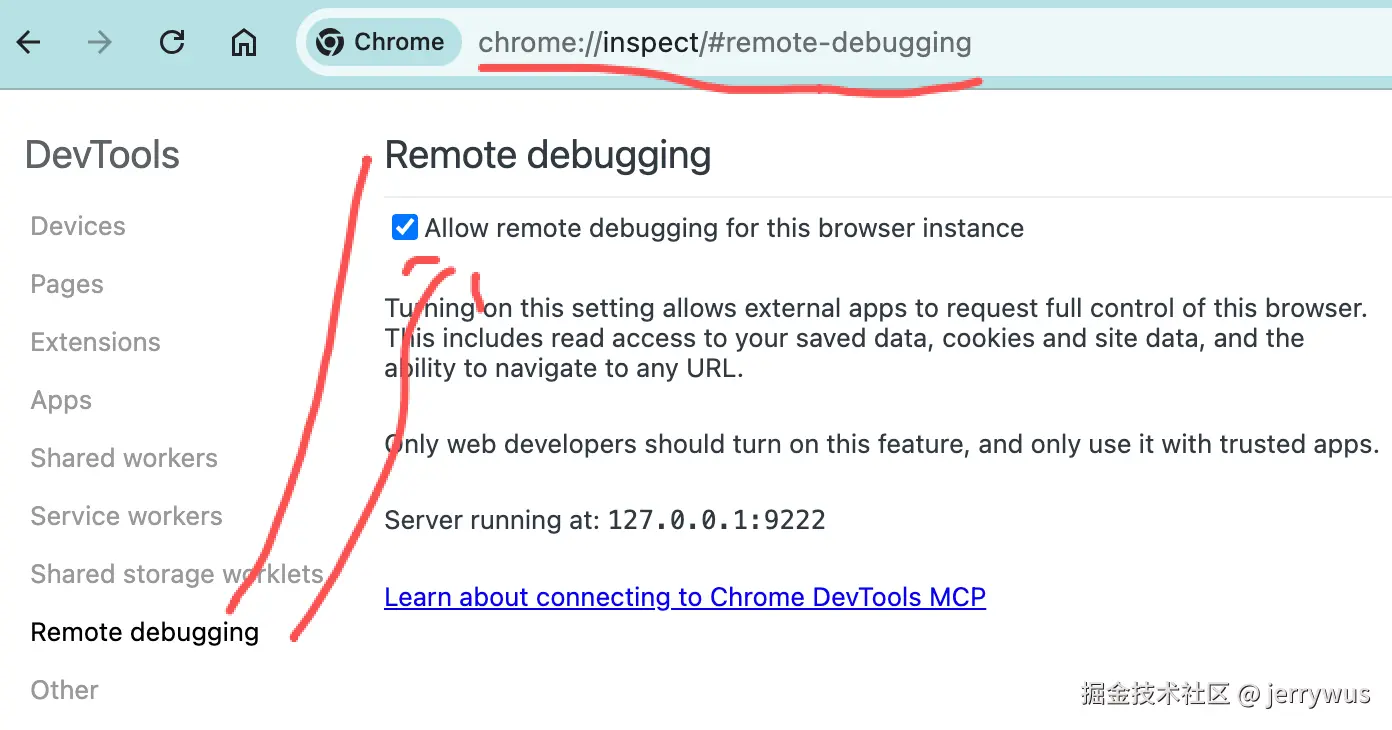Go to the home page icon
Viewport: 1392px width, 730px height.
coord(244,43)
